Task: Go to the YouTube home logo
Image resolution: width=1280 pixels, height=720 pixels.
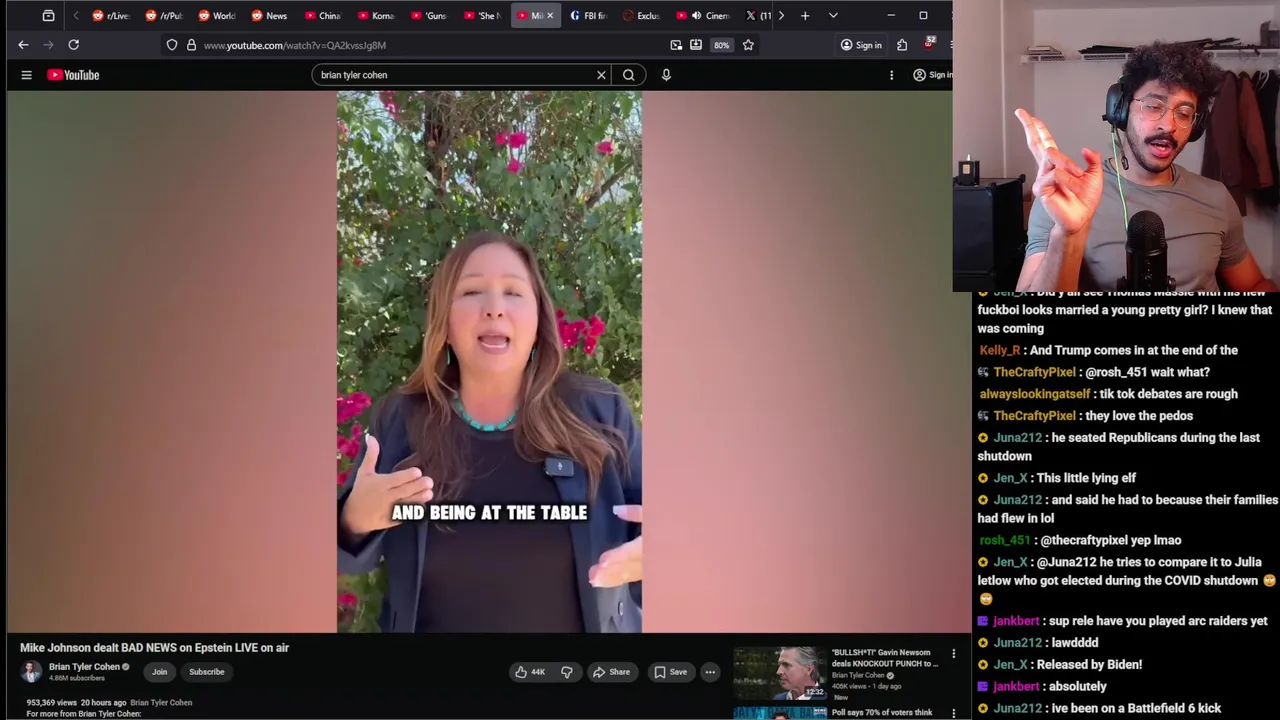Action: click(73, 75)
